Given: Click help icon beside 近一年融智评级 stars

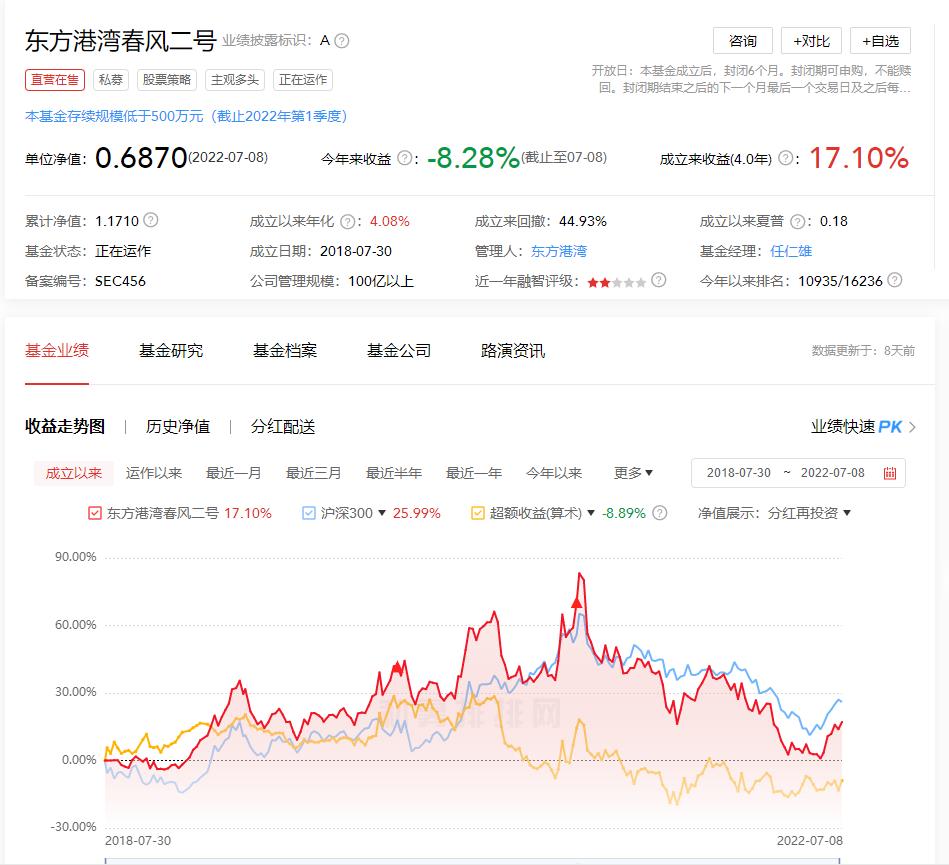Looking at the screenshot, I should click(658, 280).
